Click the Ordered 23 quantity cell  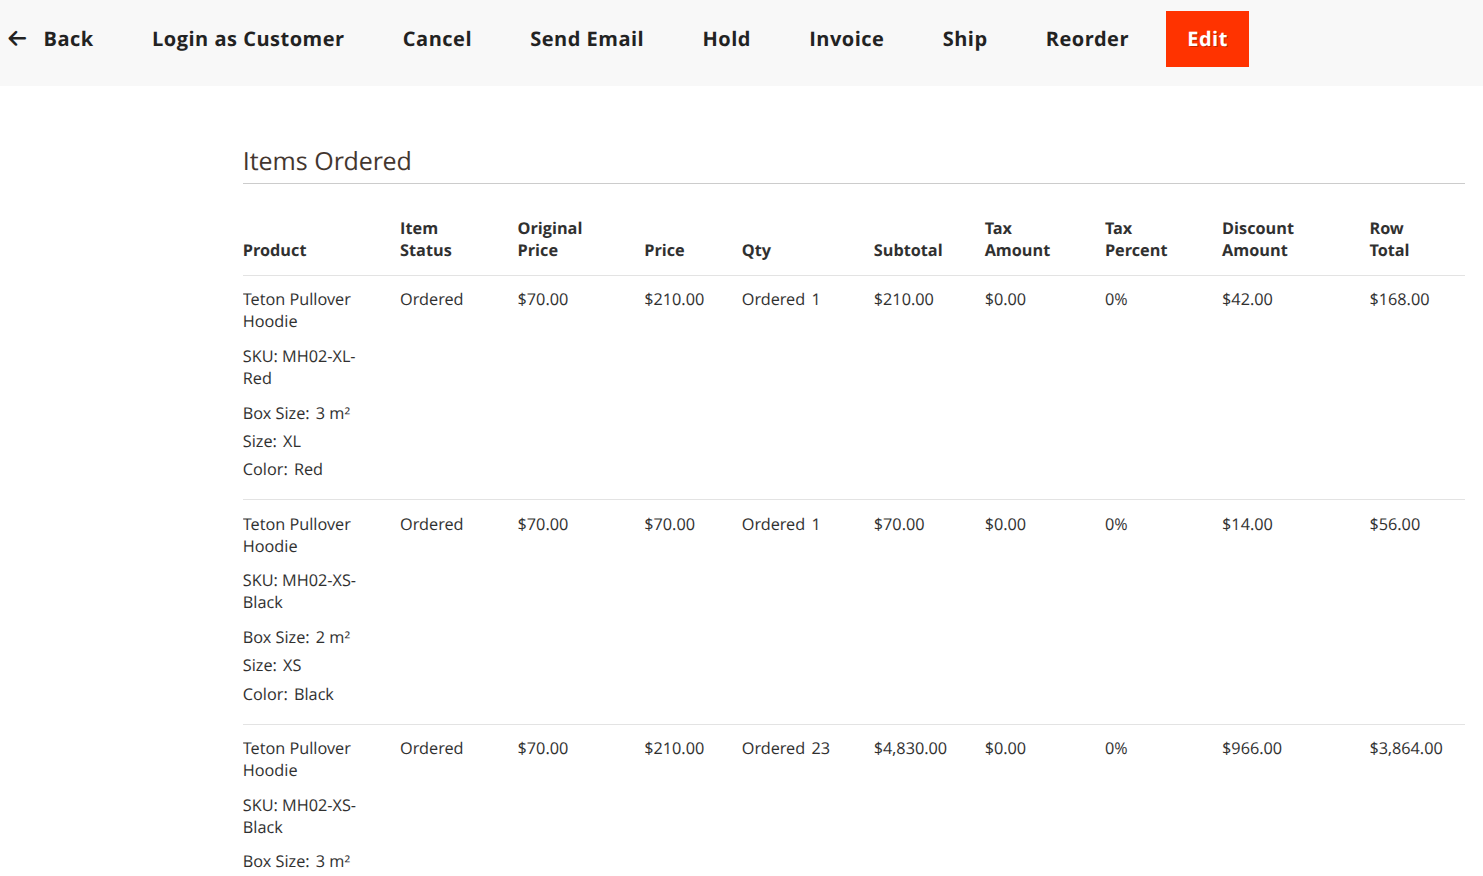click(786, 748)
